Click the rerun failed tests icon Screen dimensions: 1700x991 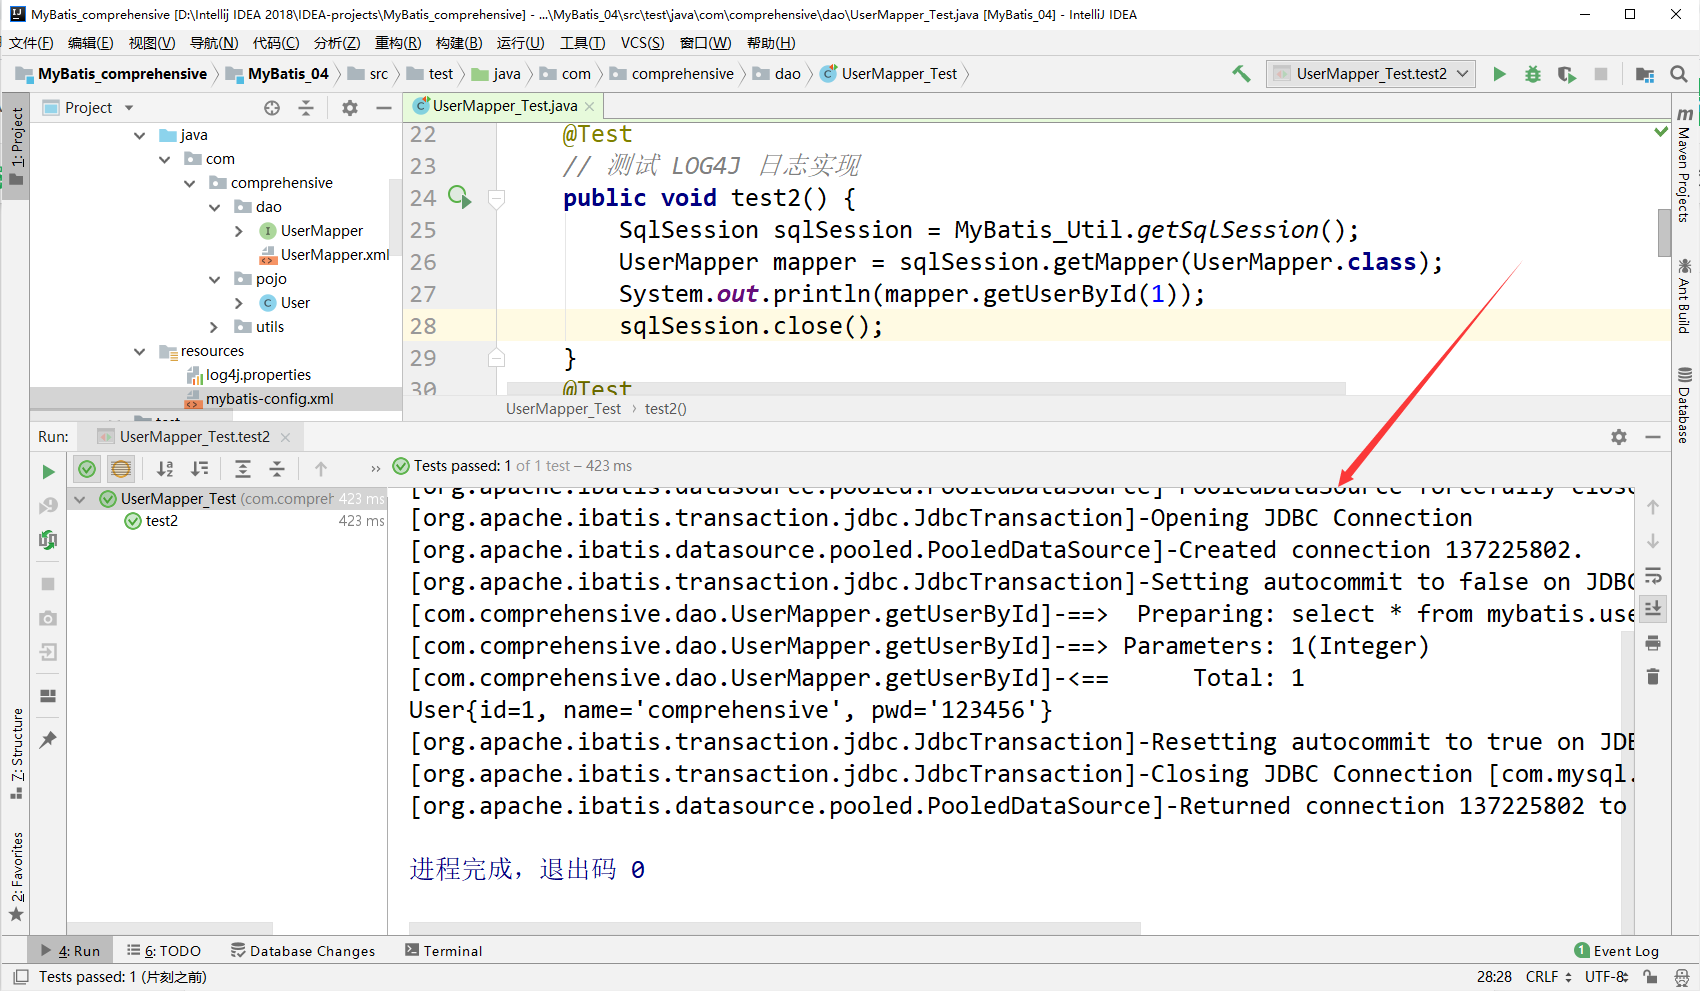coord(48,506)
